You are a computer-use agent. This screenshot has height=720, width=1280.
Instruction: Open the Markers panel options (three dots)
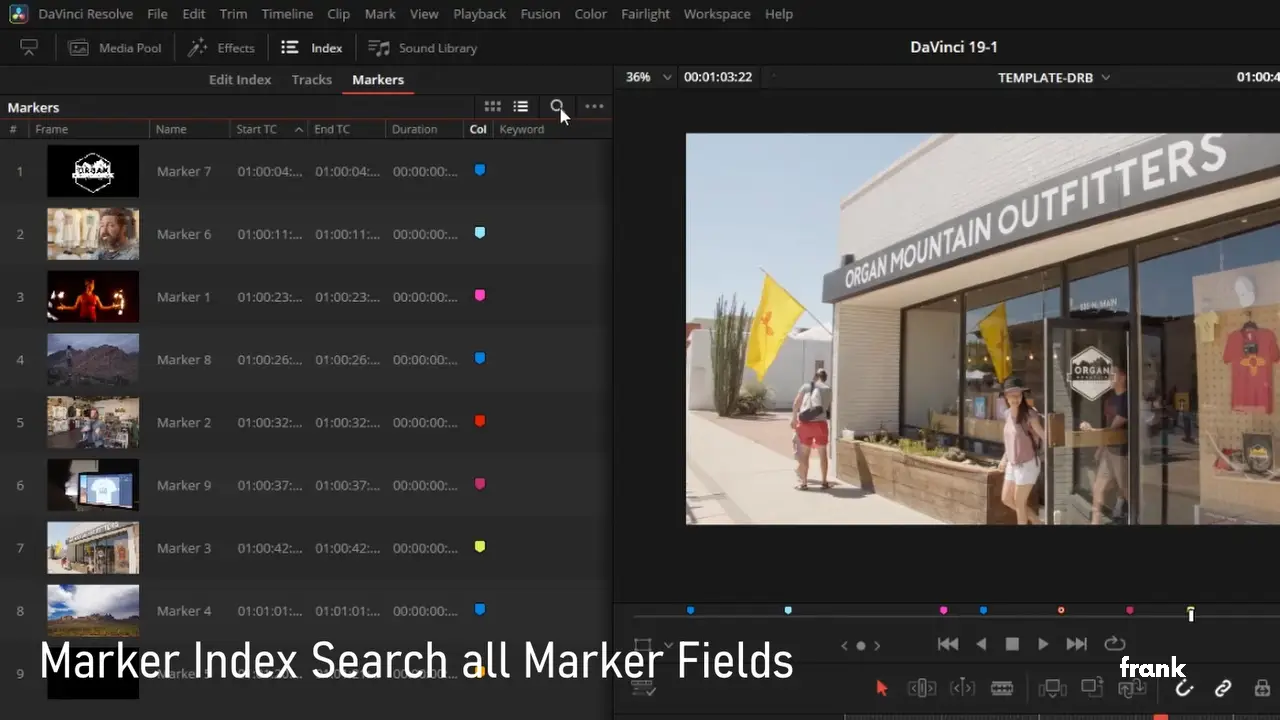click(594, 107)
